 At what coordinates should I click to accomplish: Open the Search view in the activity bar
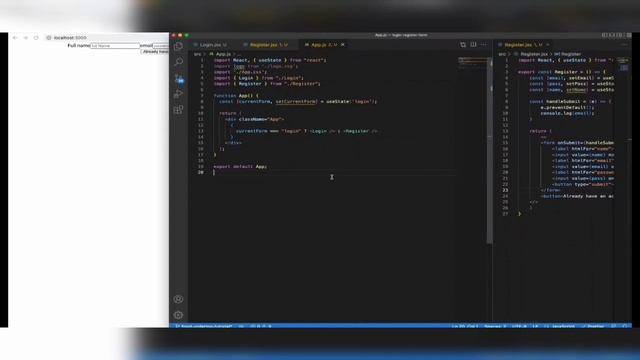(x=178, y=62)
